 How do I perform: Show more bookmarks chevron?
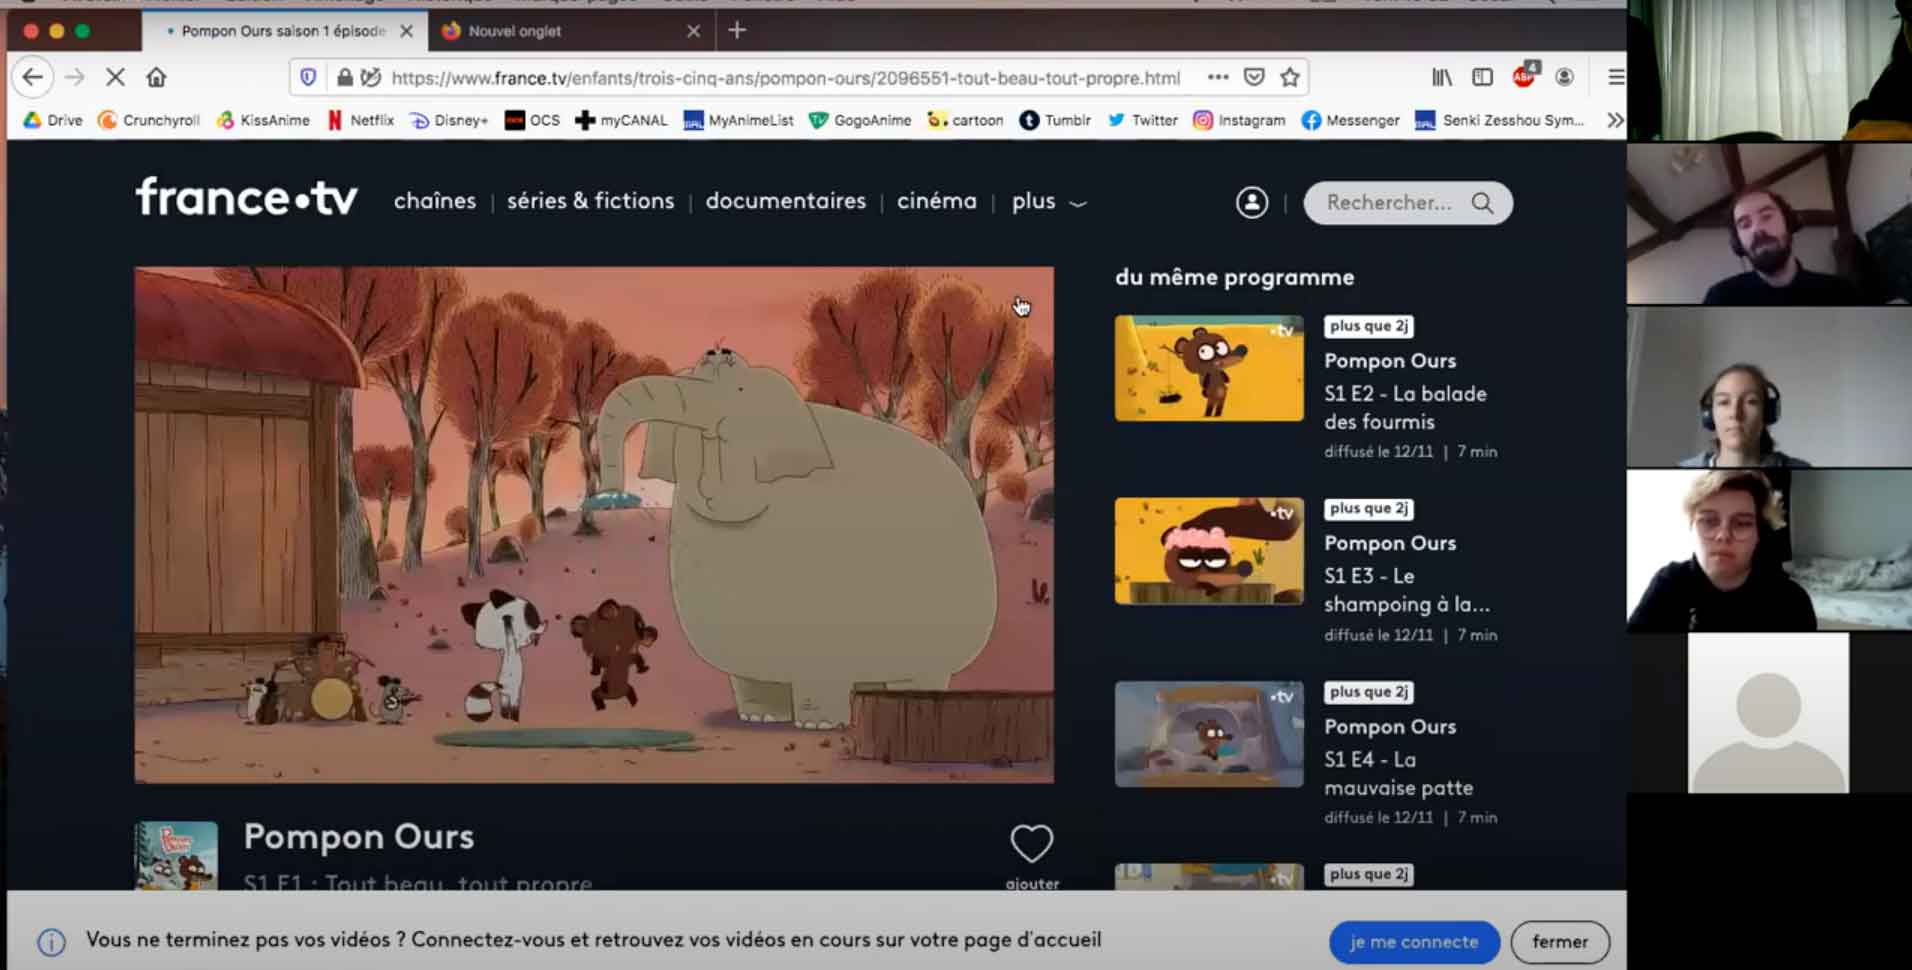[x=1614, y=120]
